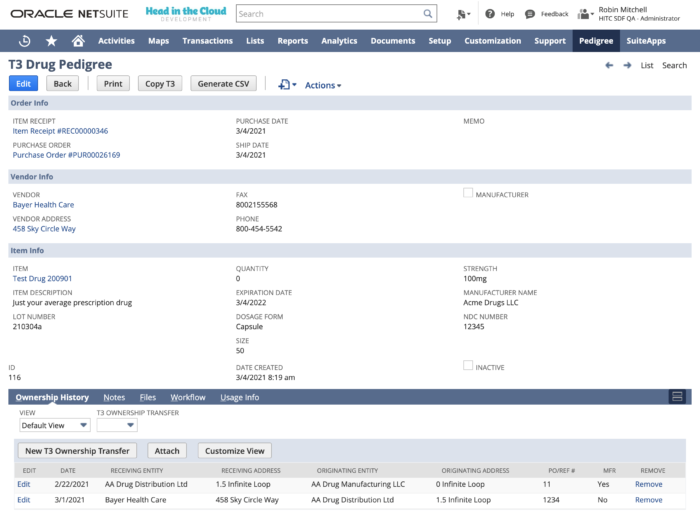Click the Customize View button
The image size is (700, 522).
235,451
